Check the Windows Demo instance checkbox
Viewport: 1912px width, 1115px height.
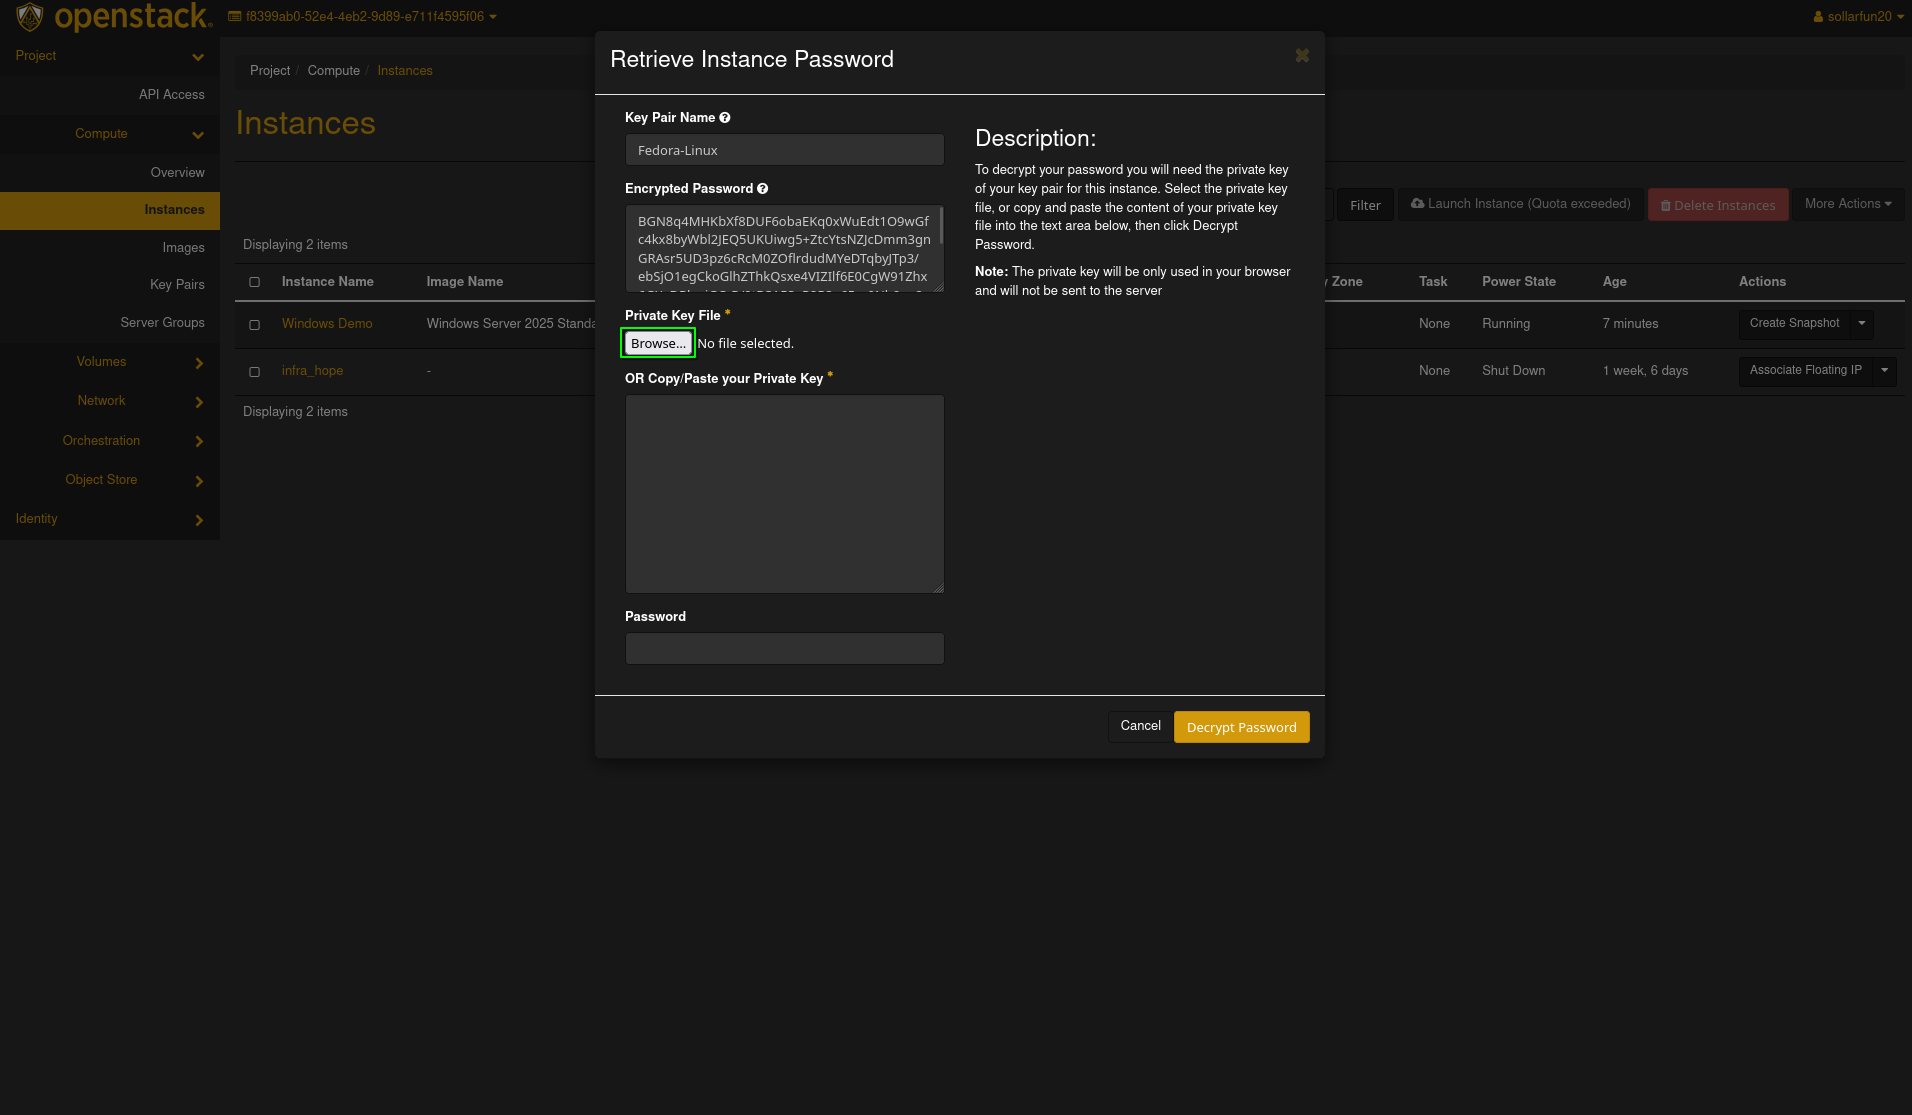pyautogui.click(x=255, y=325)
